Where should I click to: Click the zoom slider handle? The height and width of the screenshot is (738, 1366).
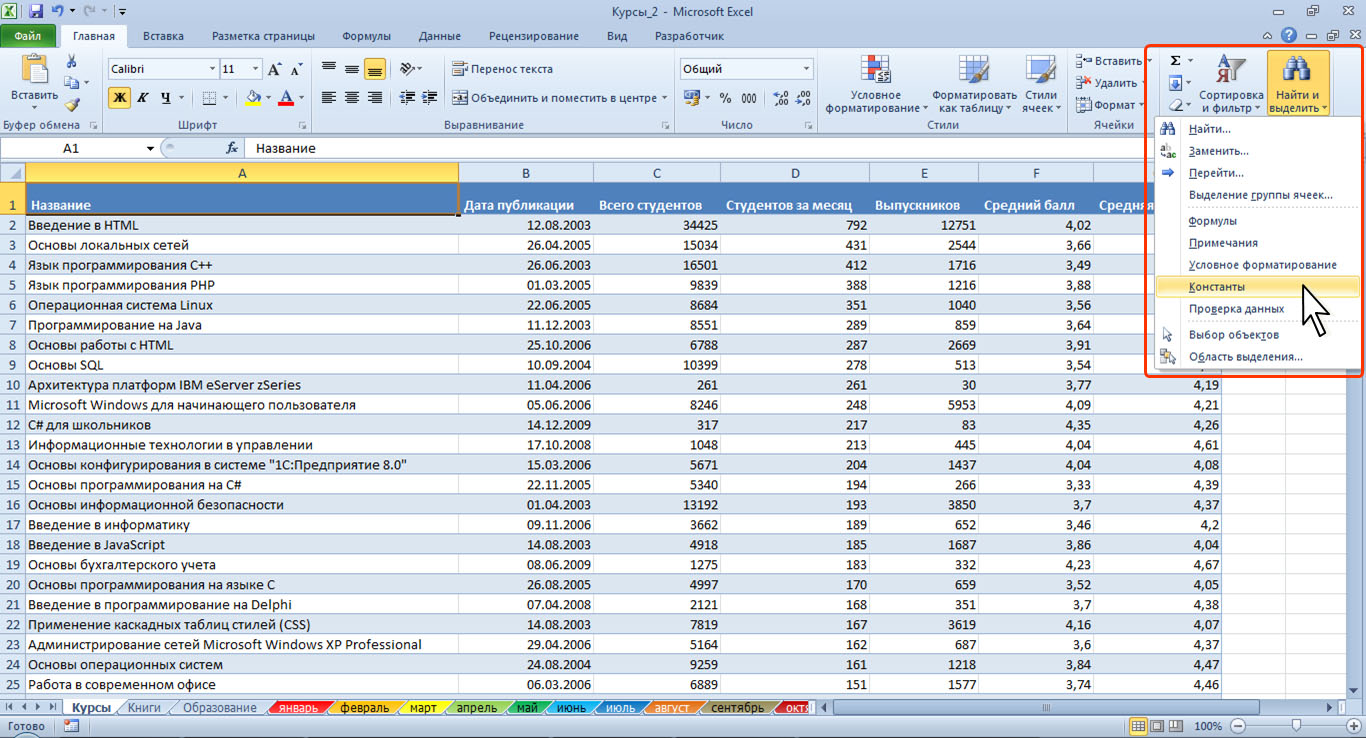(x=1296, y=726)
